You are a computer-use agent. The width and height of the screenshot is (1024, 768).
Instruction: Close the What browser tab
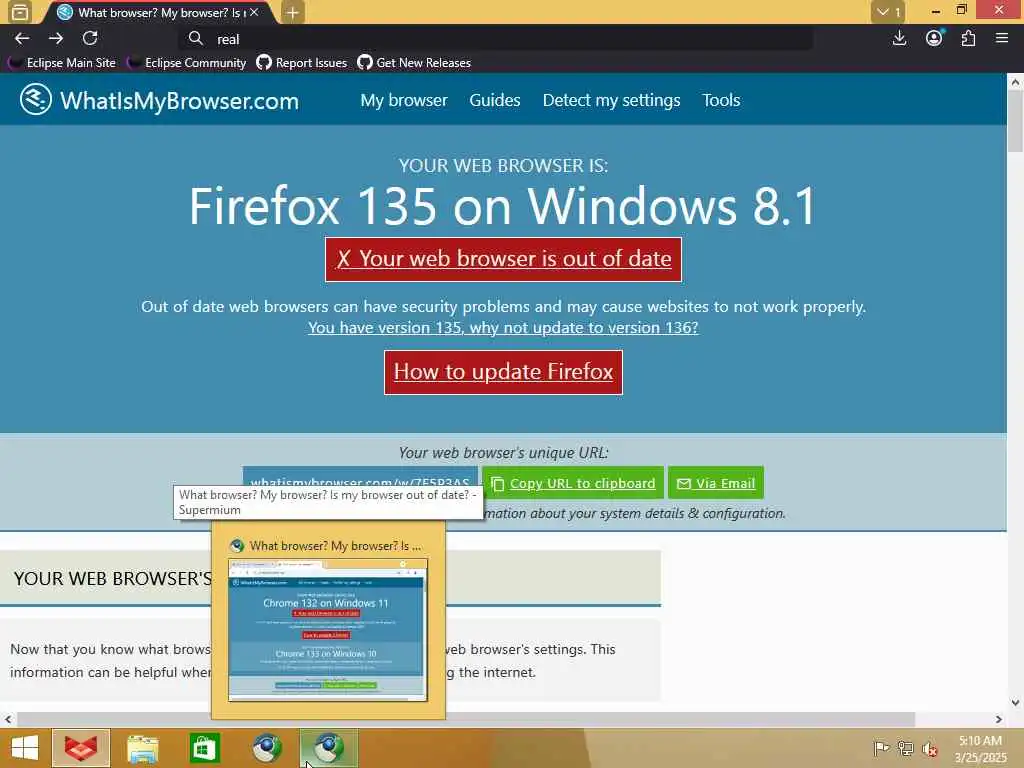click(x=254, y=12)
